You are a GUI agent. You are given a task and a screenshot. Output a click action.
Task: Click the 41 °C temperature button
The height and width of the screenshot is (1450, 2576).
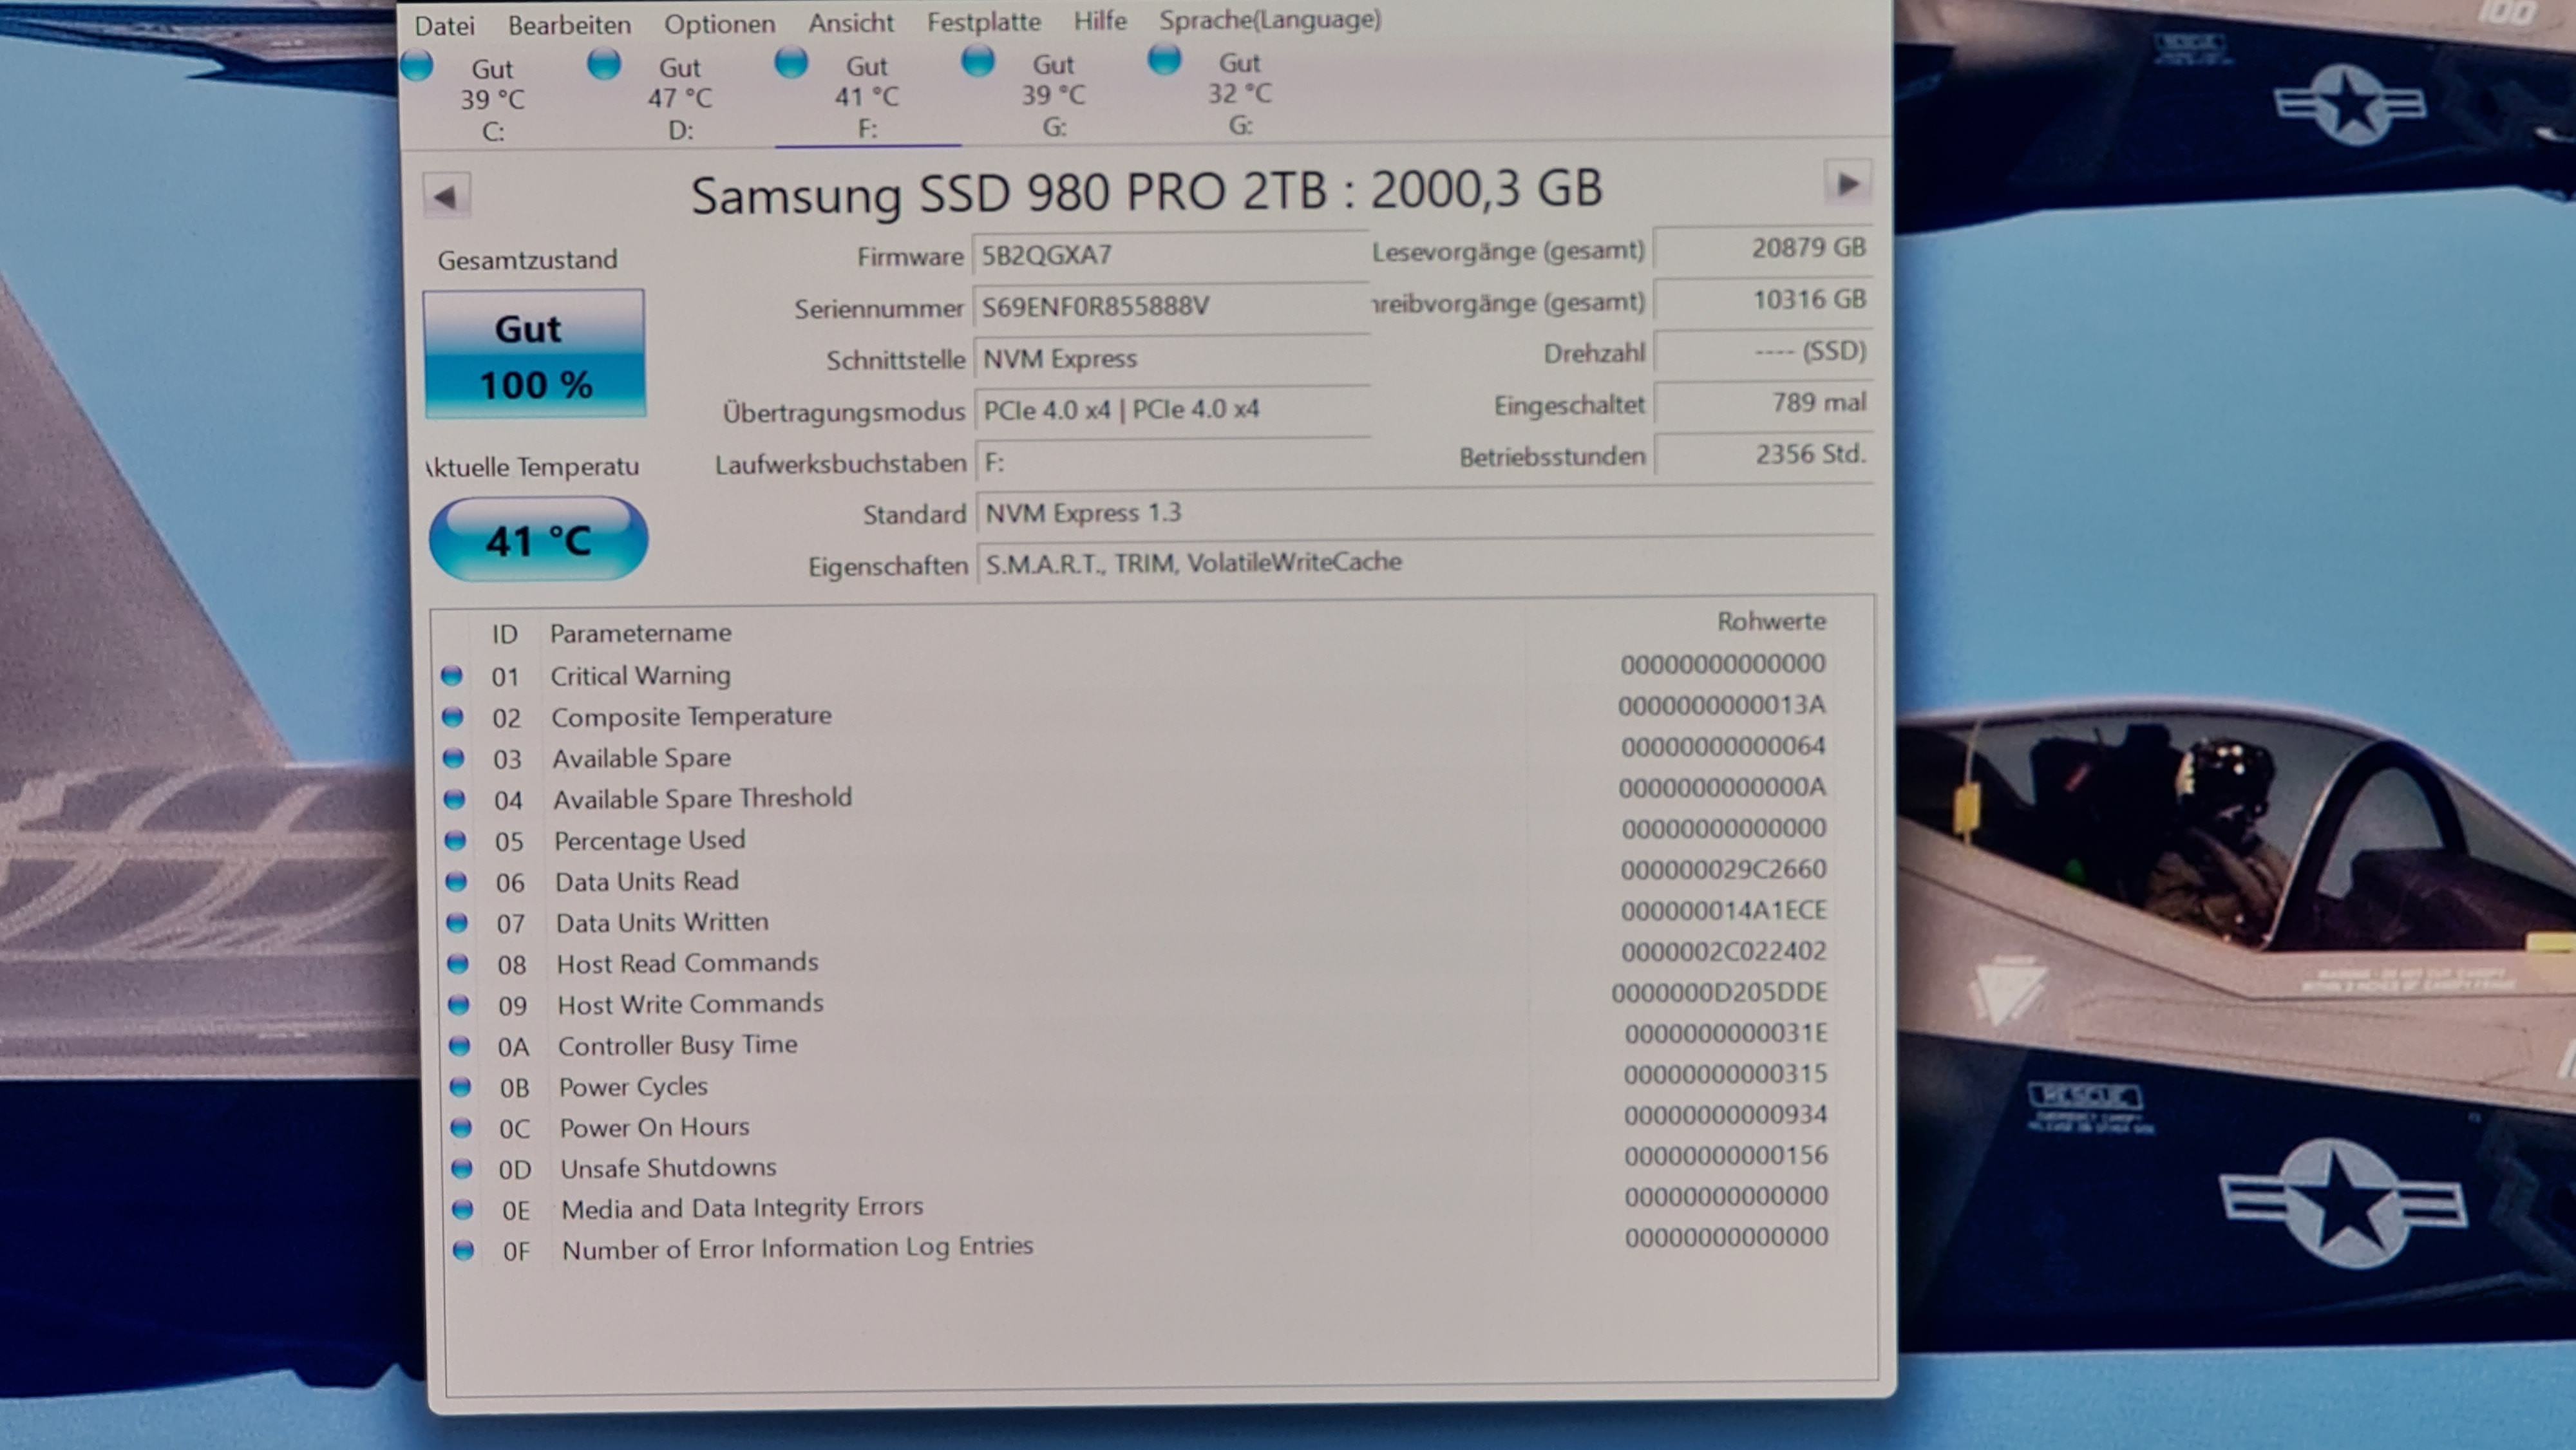(538, 540)
